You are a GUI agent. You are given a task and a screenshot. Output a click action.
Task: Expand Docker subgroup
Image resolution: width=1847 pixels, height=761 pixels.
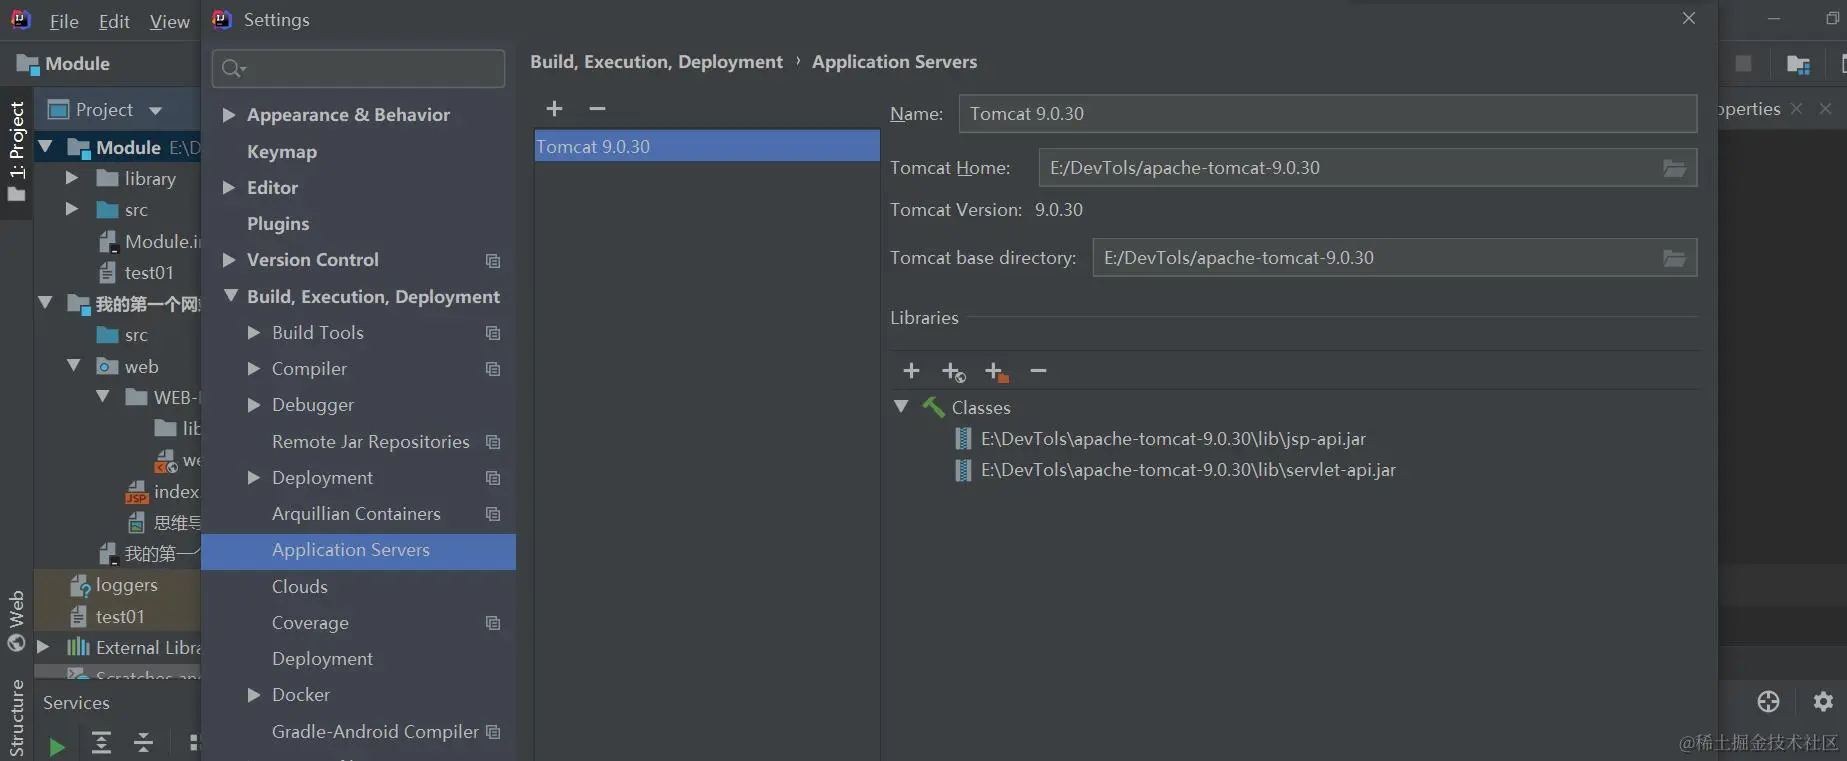click(254, 695)
